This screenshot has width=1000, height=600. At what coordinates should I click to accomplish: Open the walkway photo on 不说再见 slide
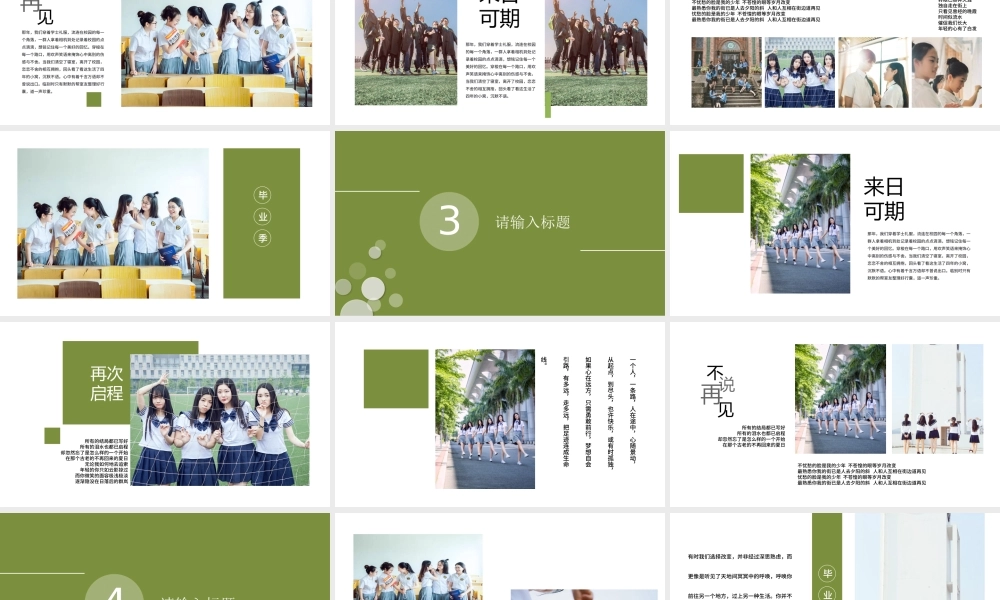[840, 399]
